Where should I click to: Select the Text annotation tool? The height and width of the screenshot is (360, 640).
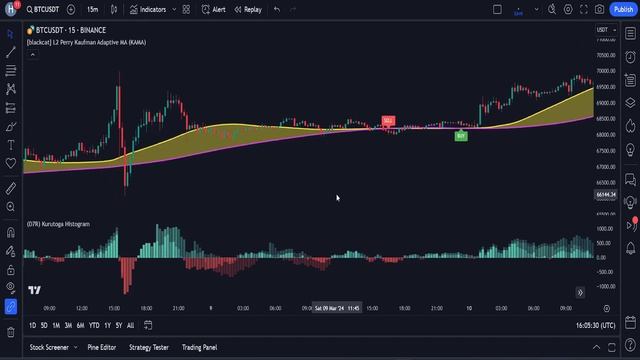(x=11, y=145)
